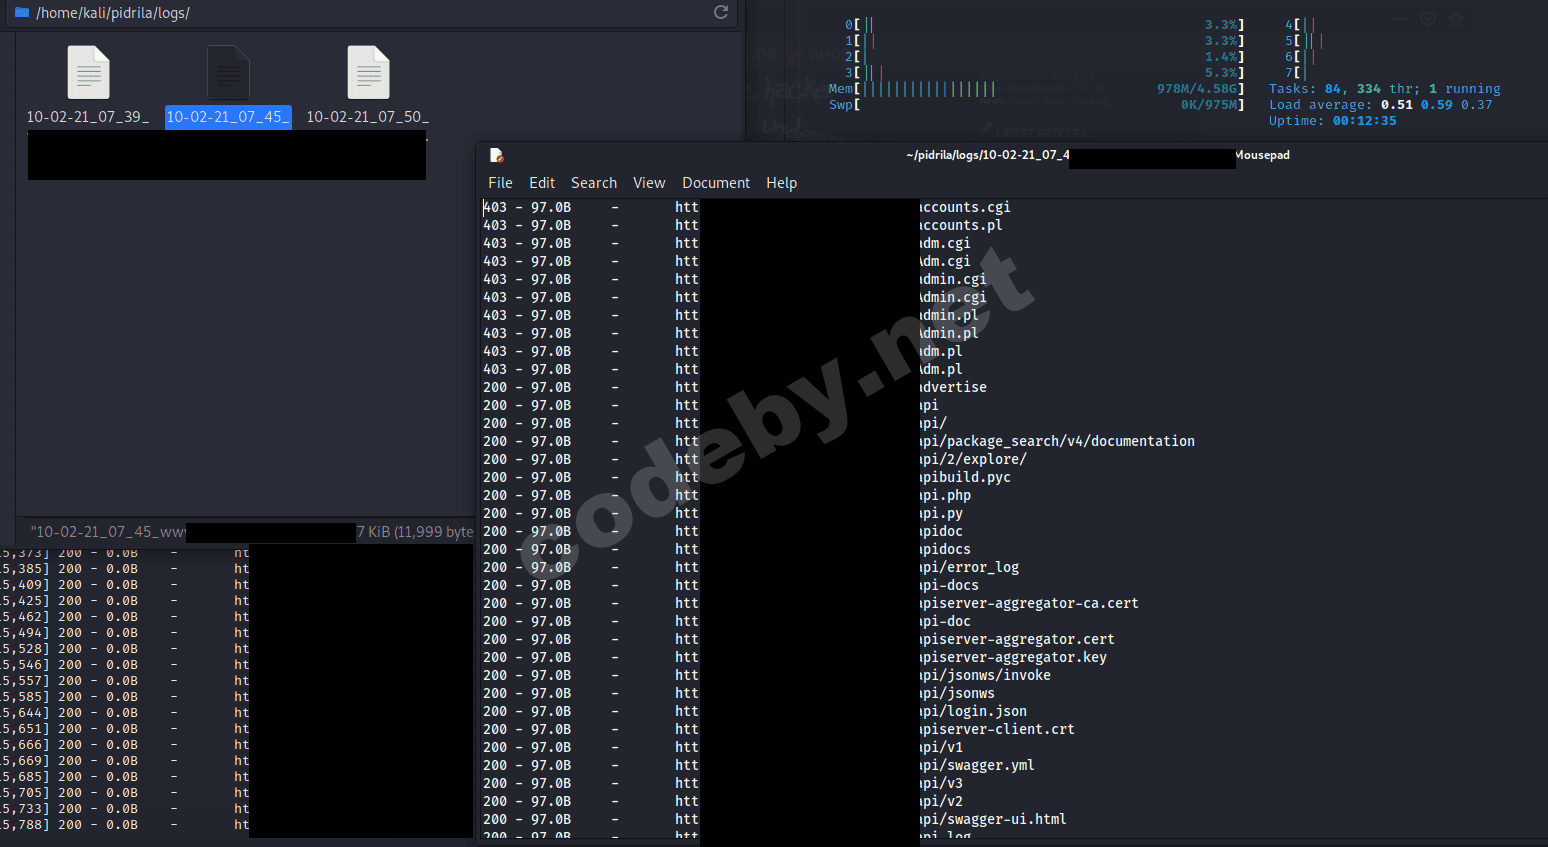Click the reload icon in the file manager path bar
The width and height of the screenshot is (1548, 847).
pos(721,12)
